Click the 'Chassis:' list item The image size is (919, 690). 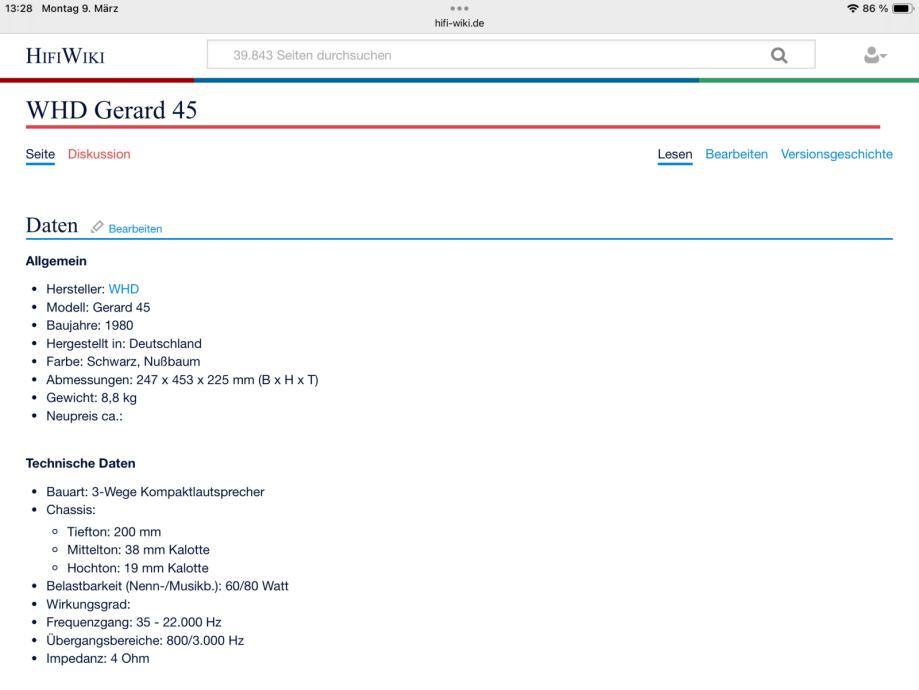click(x=71, y=510)
